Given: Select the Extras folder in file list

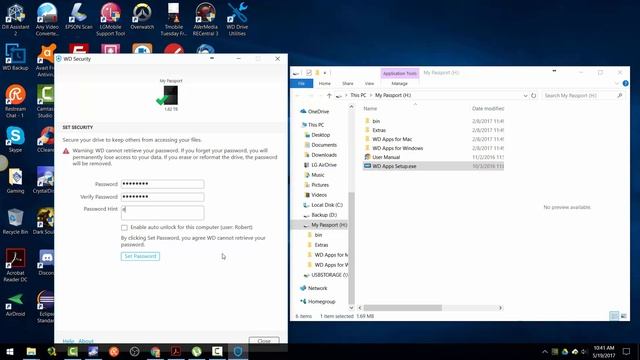Looking at the screenshot, I should [x=379, y=130].
